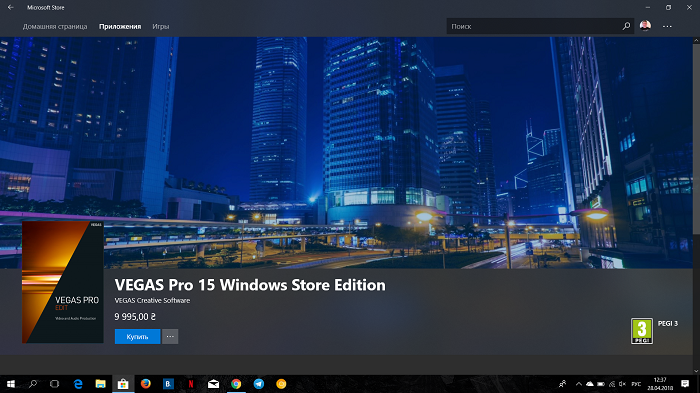Open the orange circle app on the taskbar

tap(281, 384)
